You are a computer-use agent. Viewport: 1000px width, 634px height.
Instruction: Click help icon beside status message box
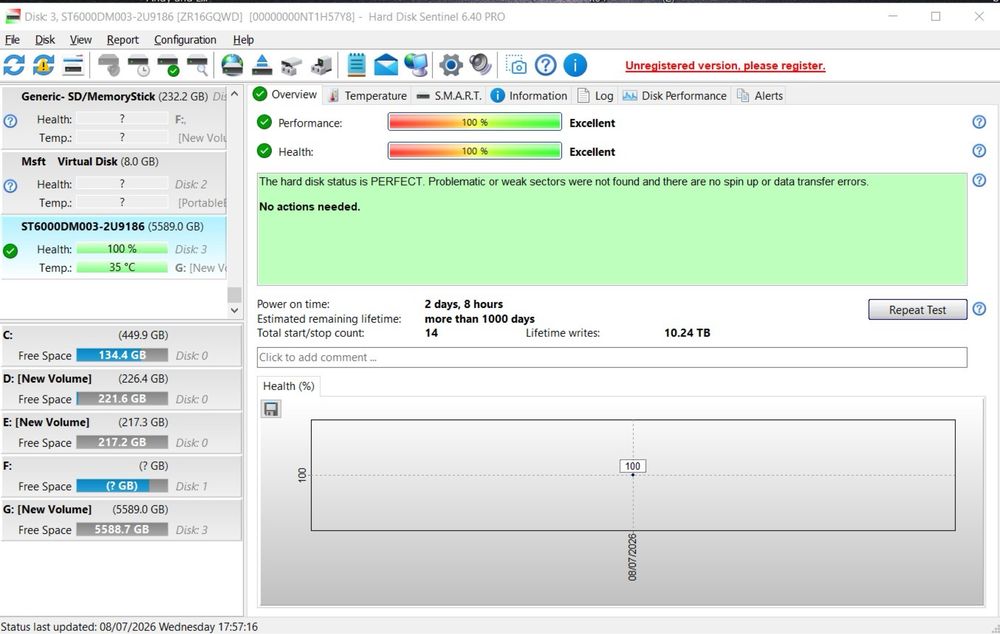(979, 180)
